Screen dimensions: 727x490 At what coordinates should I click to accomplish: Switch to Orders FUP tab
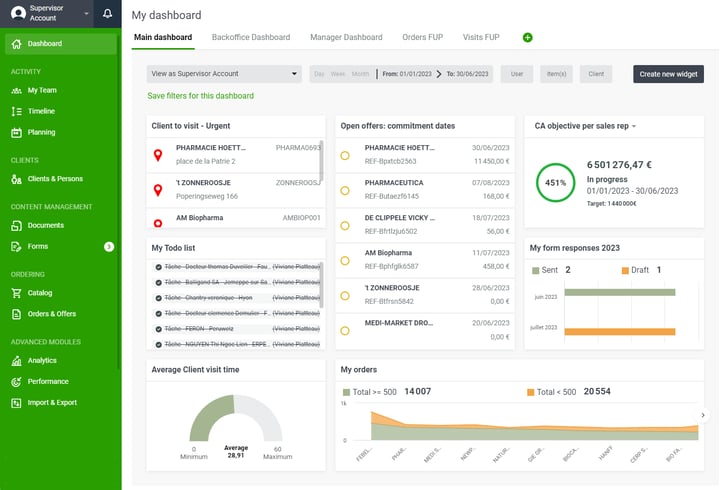[421, 37]
